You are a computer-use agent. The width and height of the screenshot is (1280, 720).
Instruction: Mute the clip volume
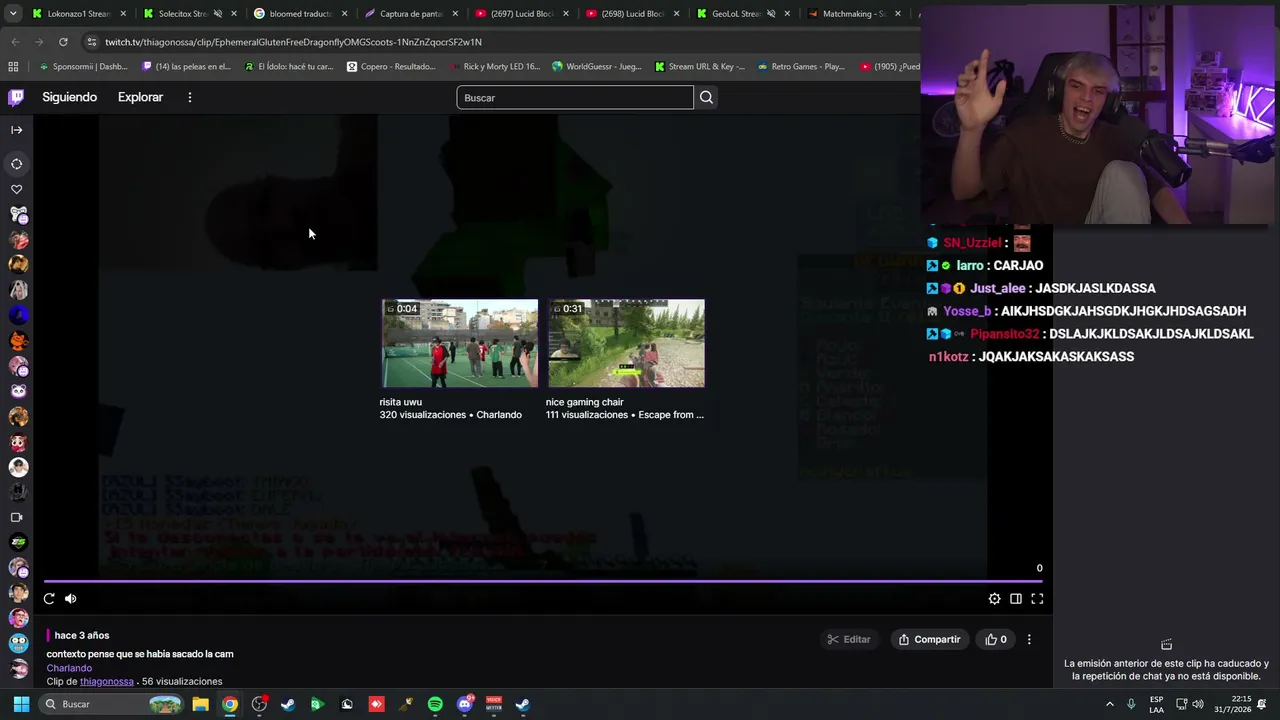pos(70,598)
